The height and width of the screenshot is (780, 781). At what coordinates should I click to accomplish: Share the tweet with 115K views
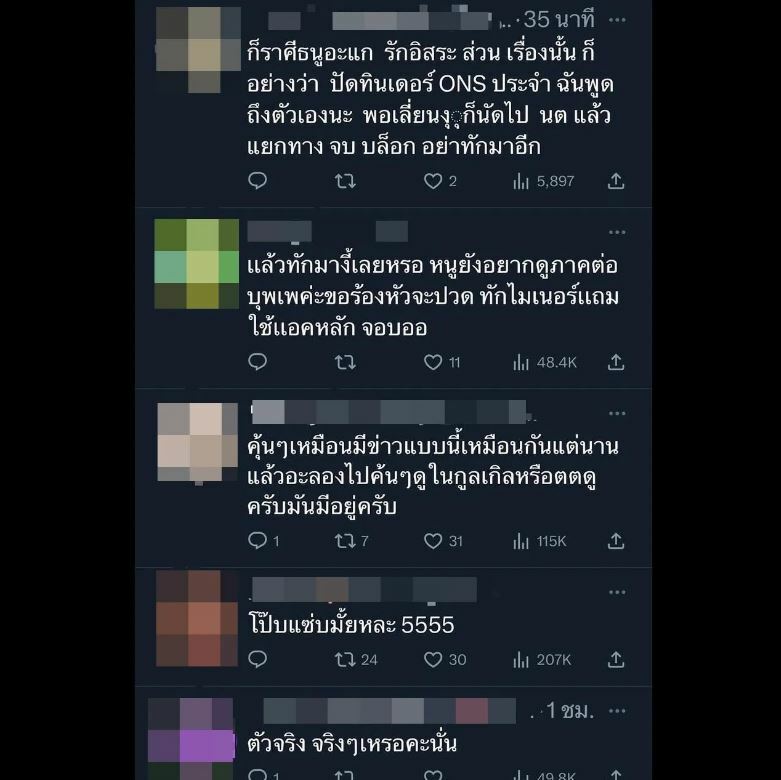(x=616, y=541)
